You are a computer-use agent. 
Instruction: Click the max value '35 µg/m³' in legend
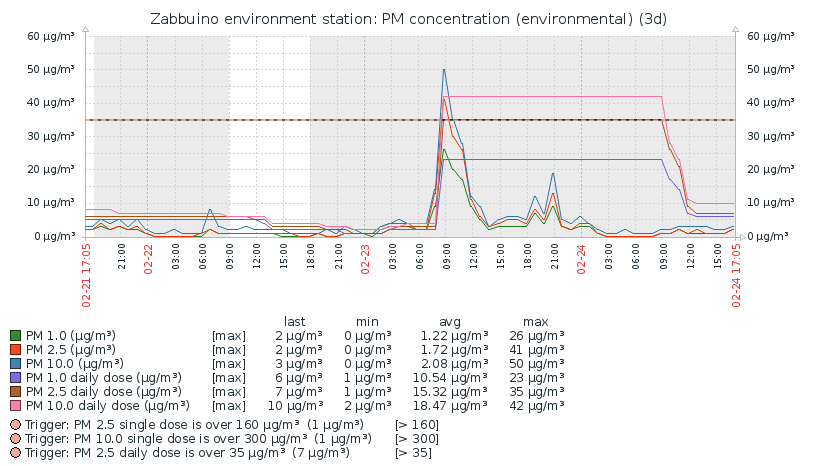pos(537,392)
